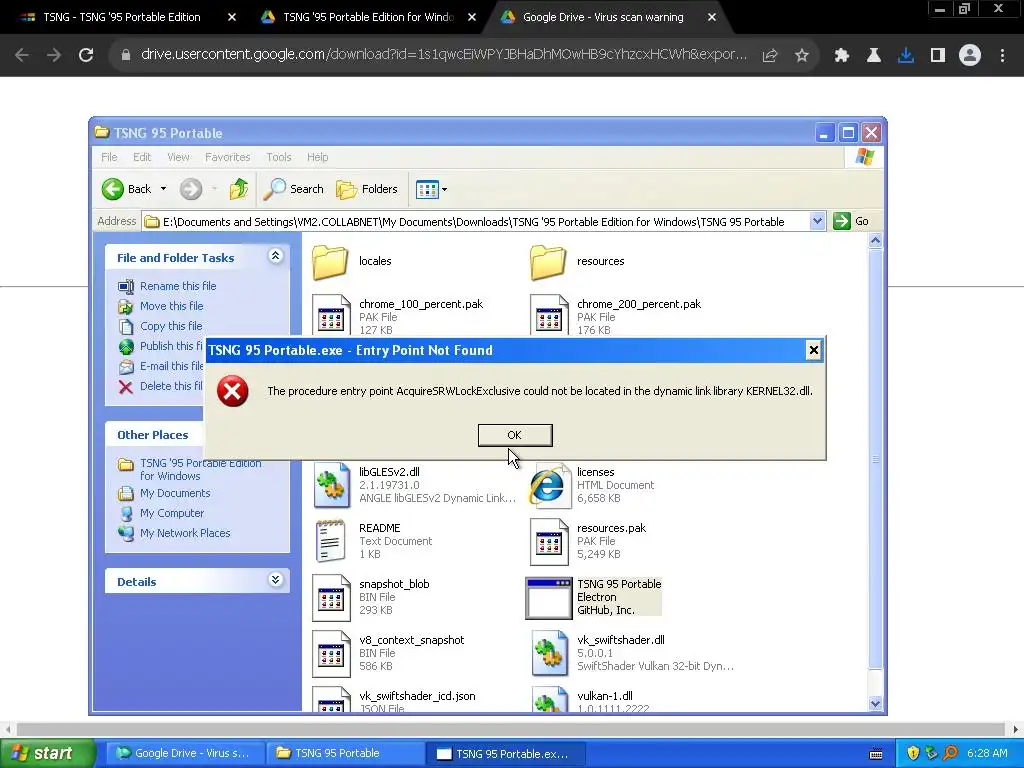
Task: Select v8_context_snapshot file icon
Action: 331,654
